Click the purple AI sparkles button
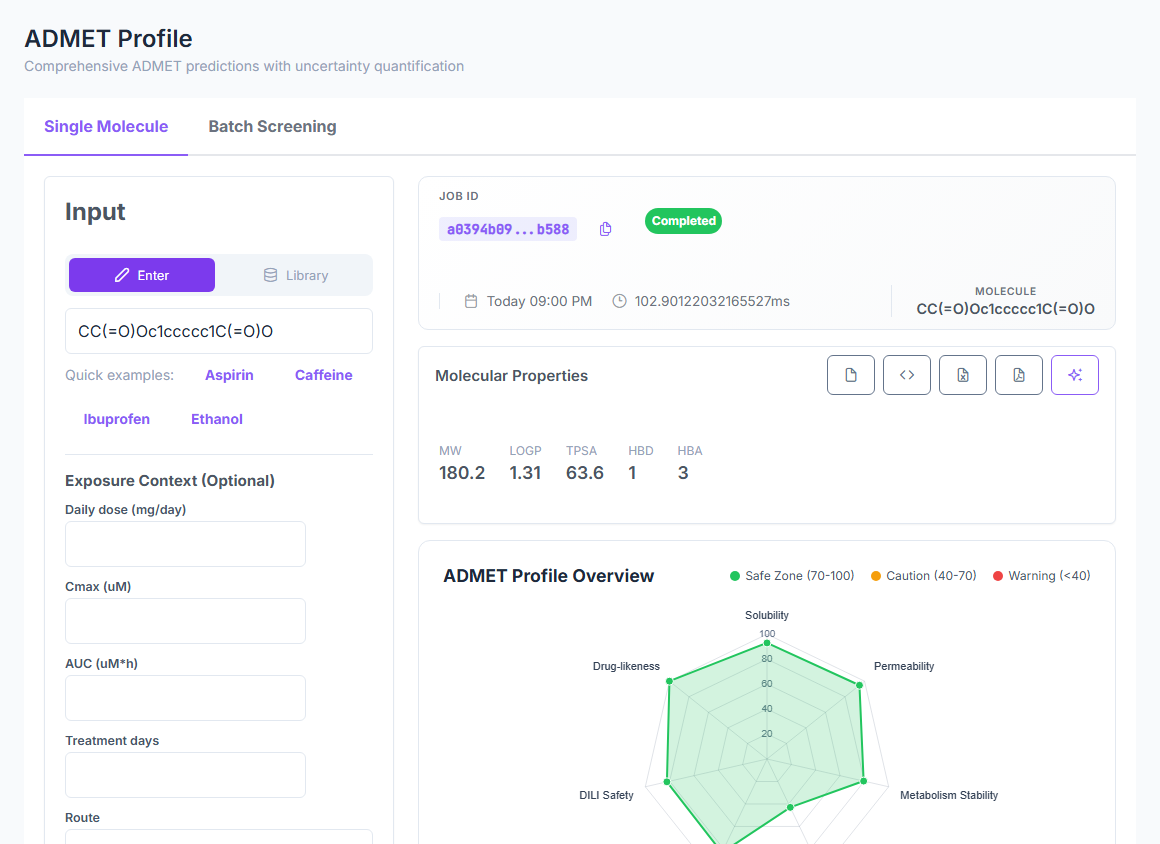Viewport: 1160px width, 844px height. (1075, 375)
